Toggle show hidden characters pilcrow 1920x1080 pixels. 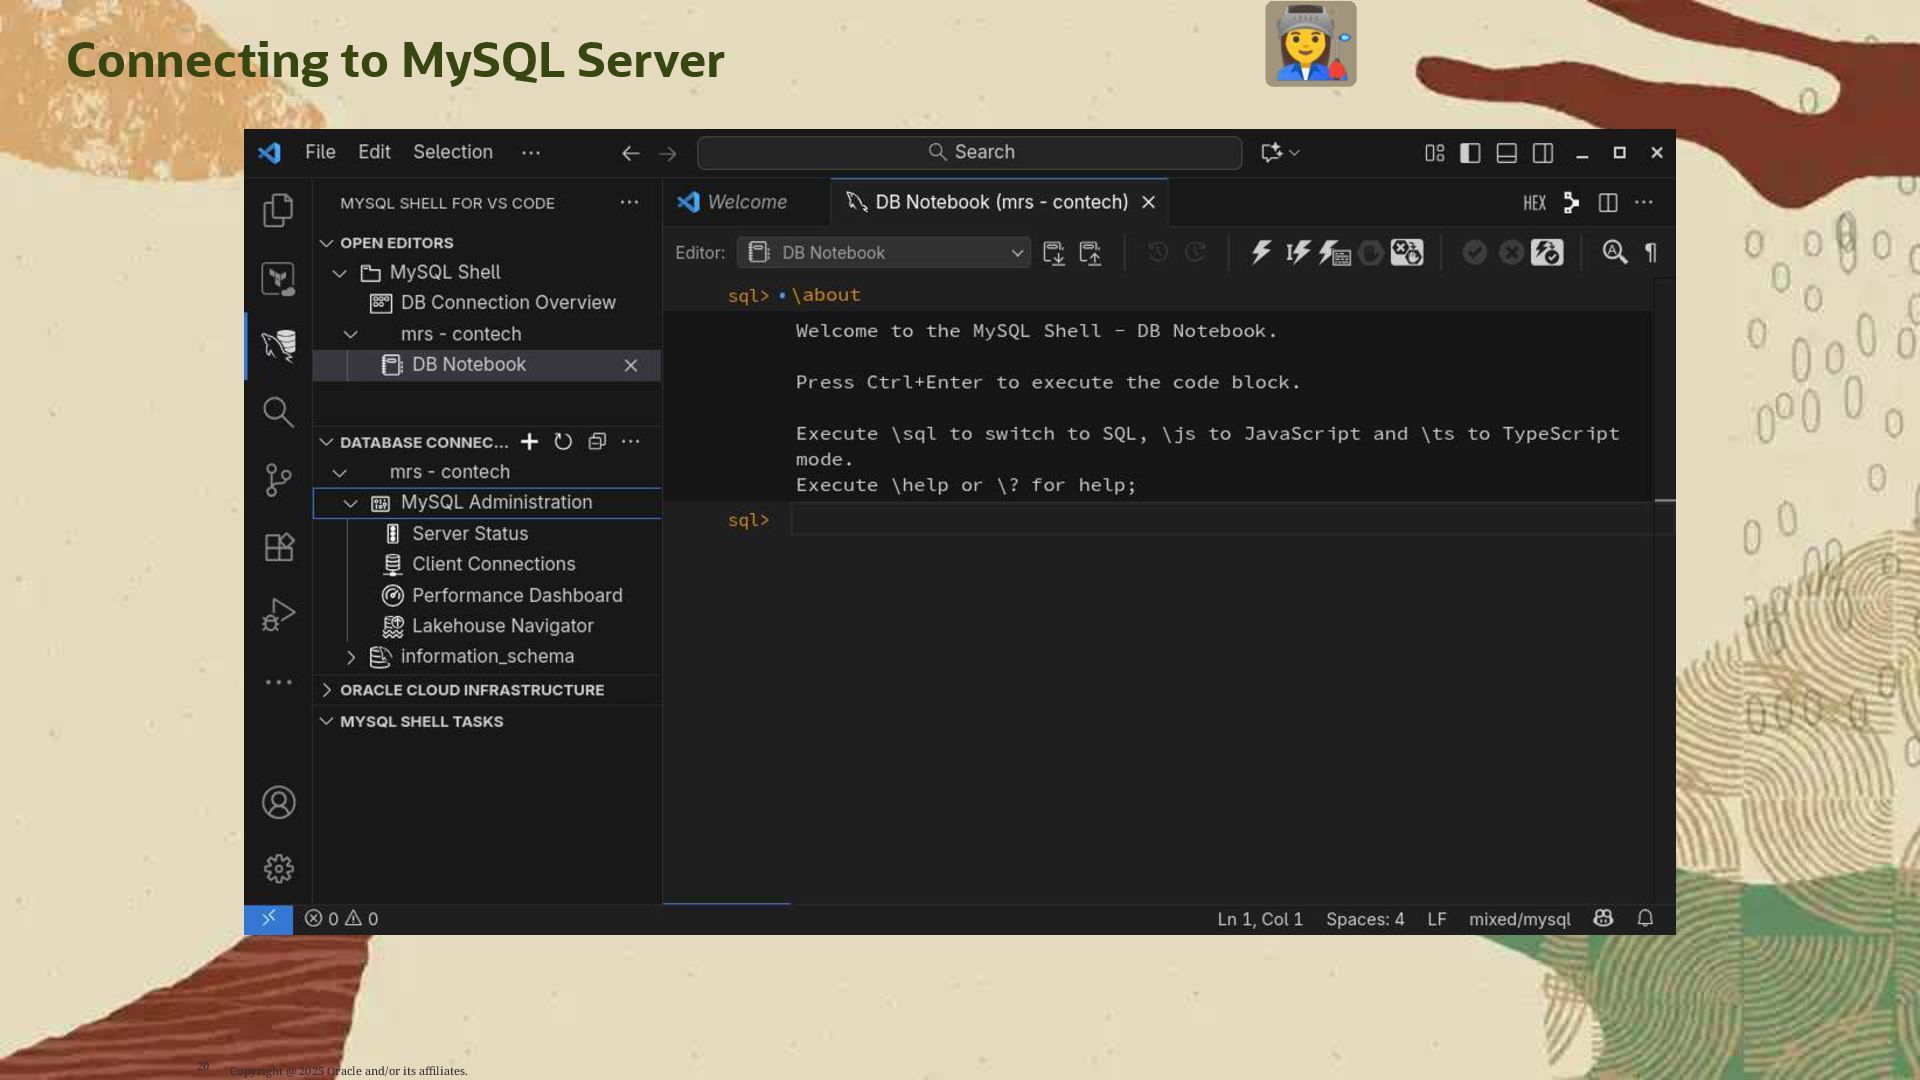click(x=1651, y=253)
